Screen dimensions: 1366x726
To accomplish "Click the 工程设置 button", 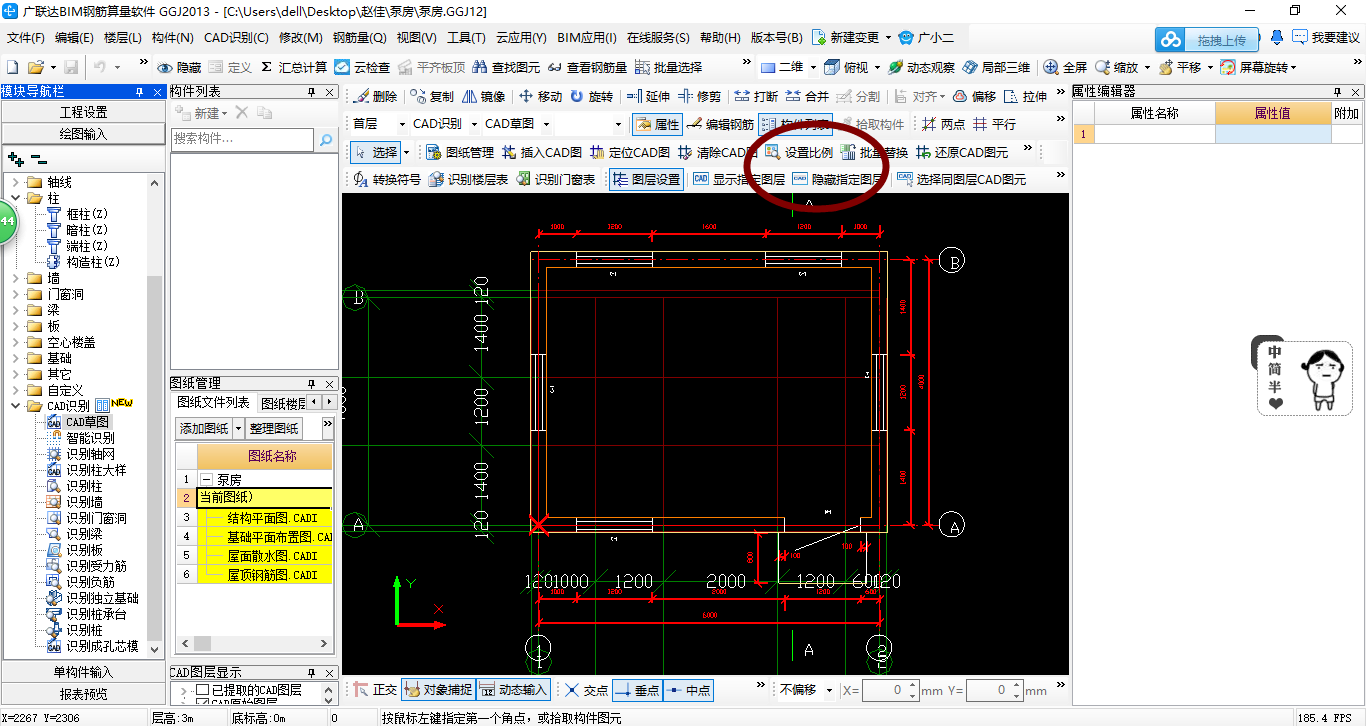I will [83, 112].
